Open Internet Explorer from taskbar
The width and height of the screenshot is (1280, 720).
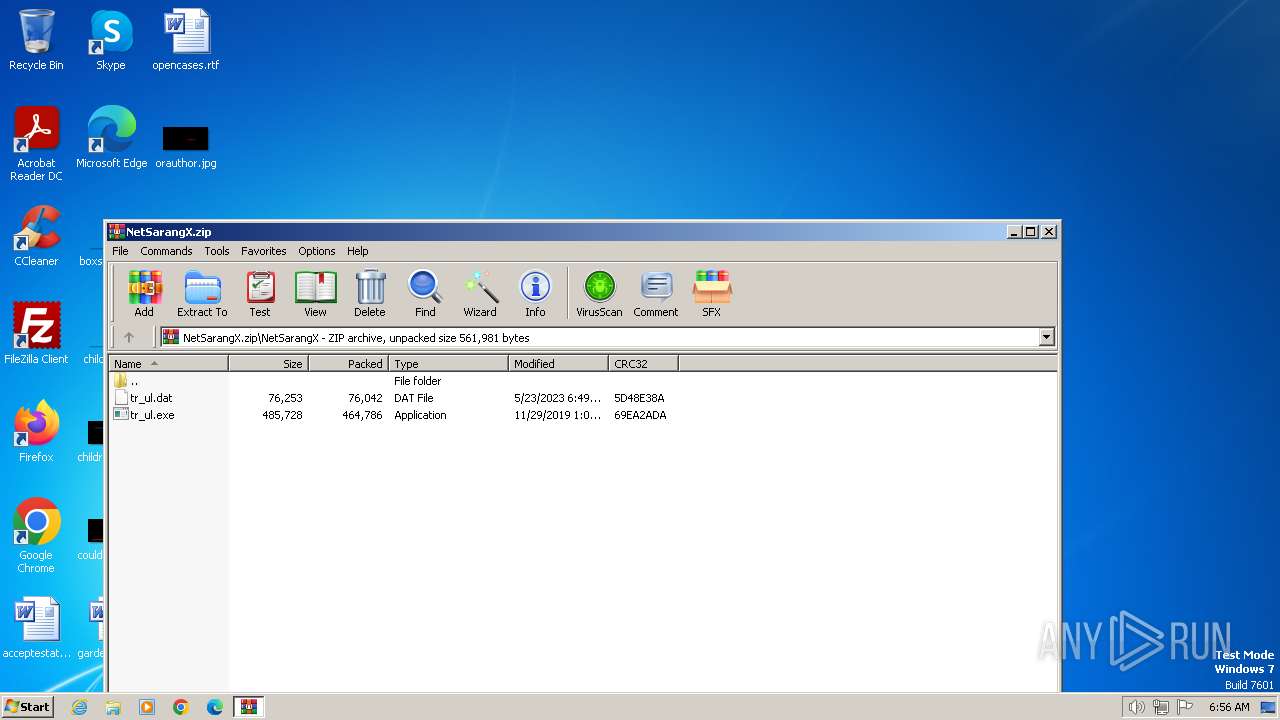click(x=80, y=707)
